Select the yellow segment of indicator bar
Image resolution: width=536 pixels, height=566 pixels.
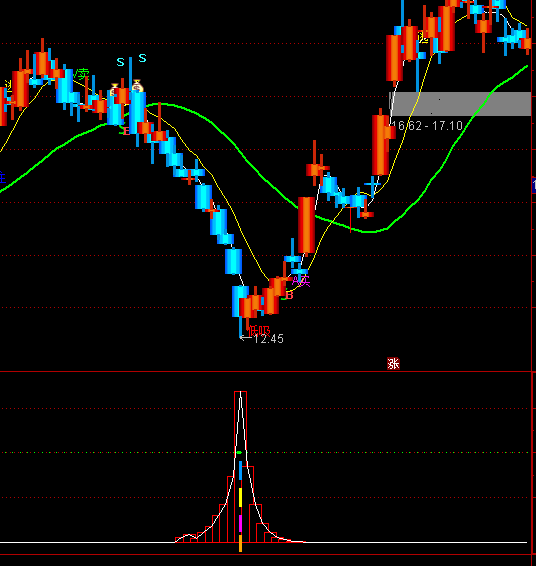point(240,497)
